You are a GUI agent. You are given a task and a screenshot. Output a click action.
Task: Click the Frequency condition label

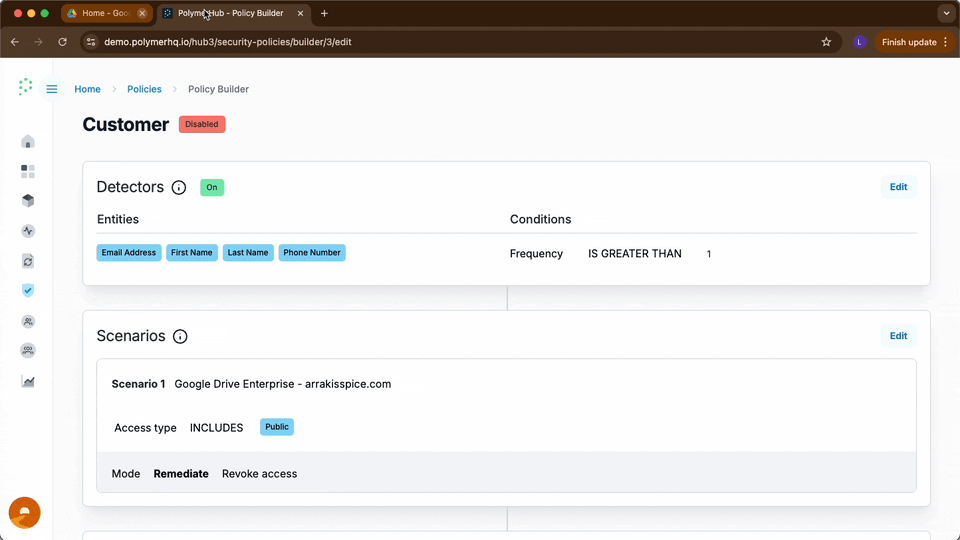536,254
